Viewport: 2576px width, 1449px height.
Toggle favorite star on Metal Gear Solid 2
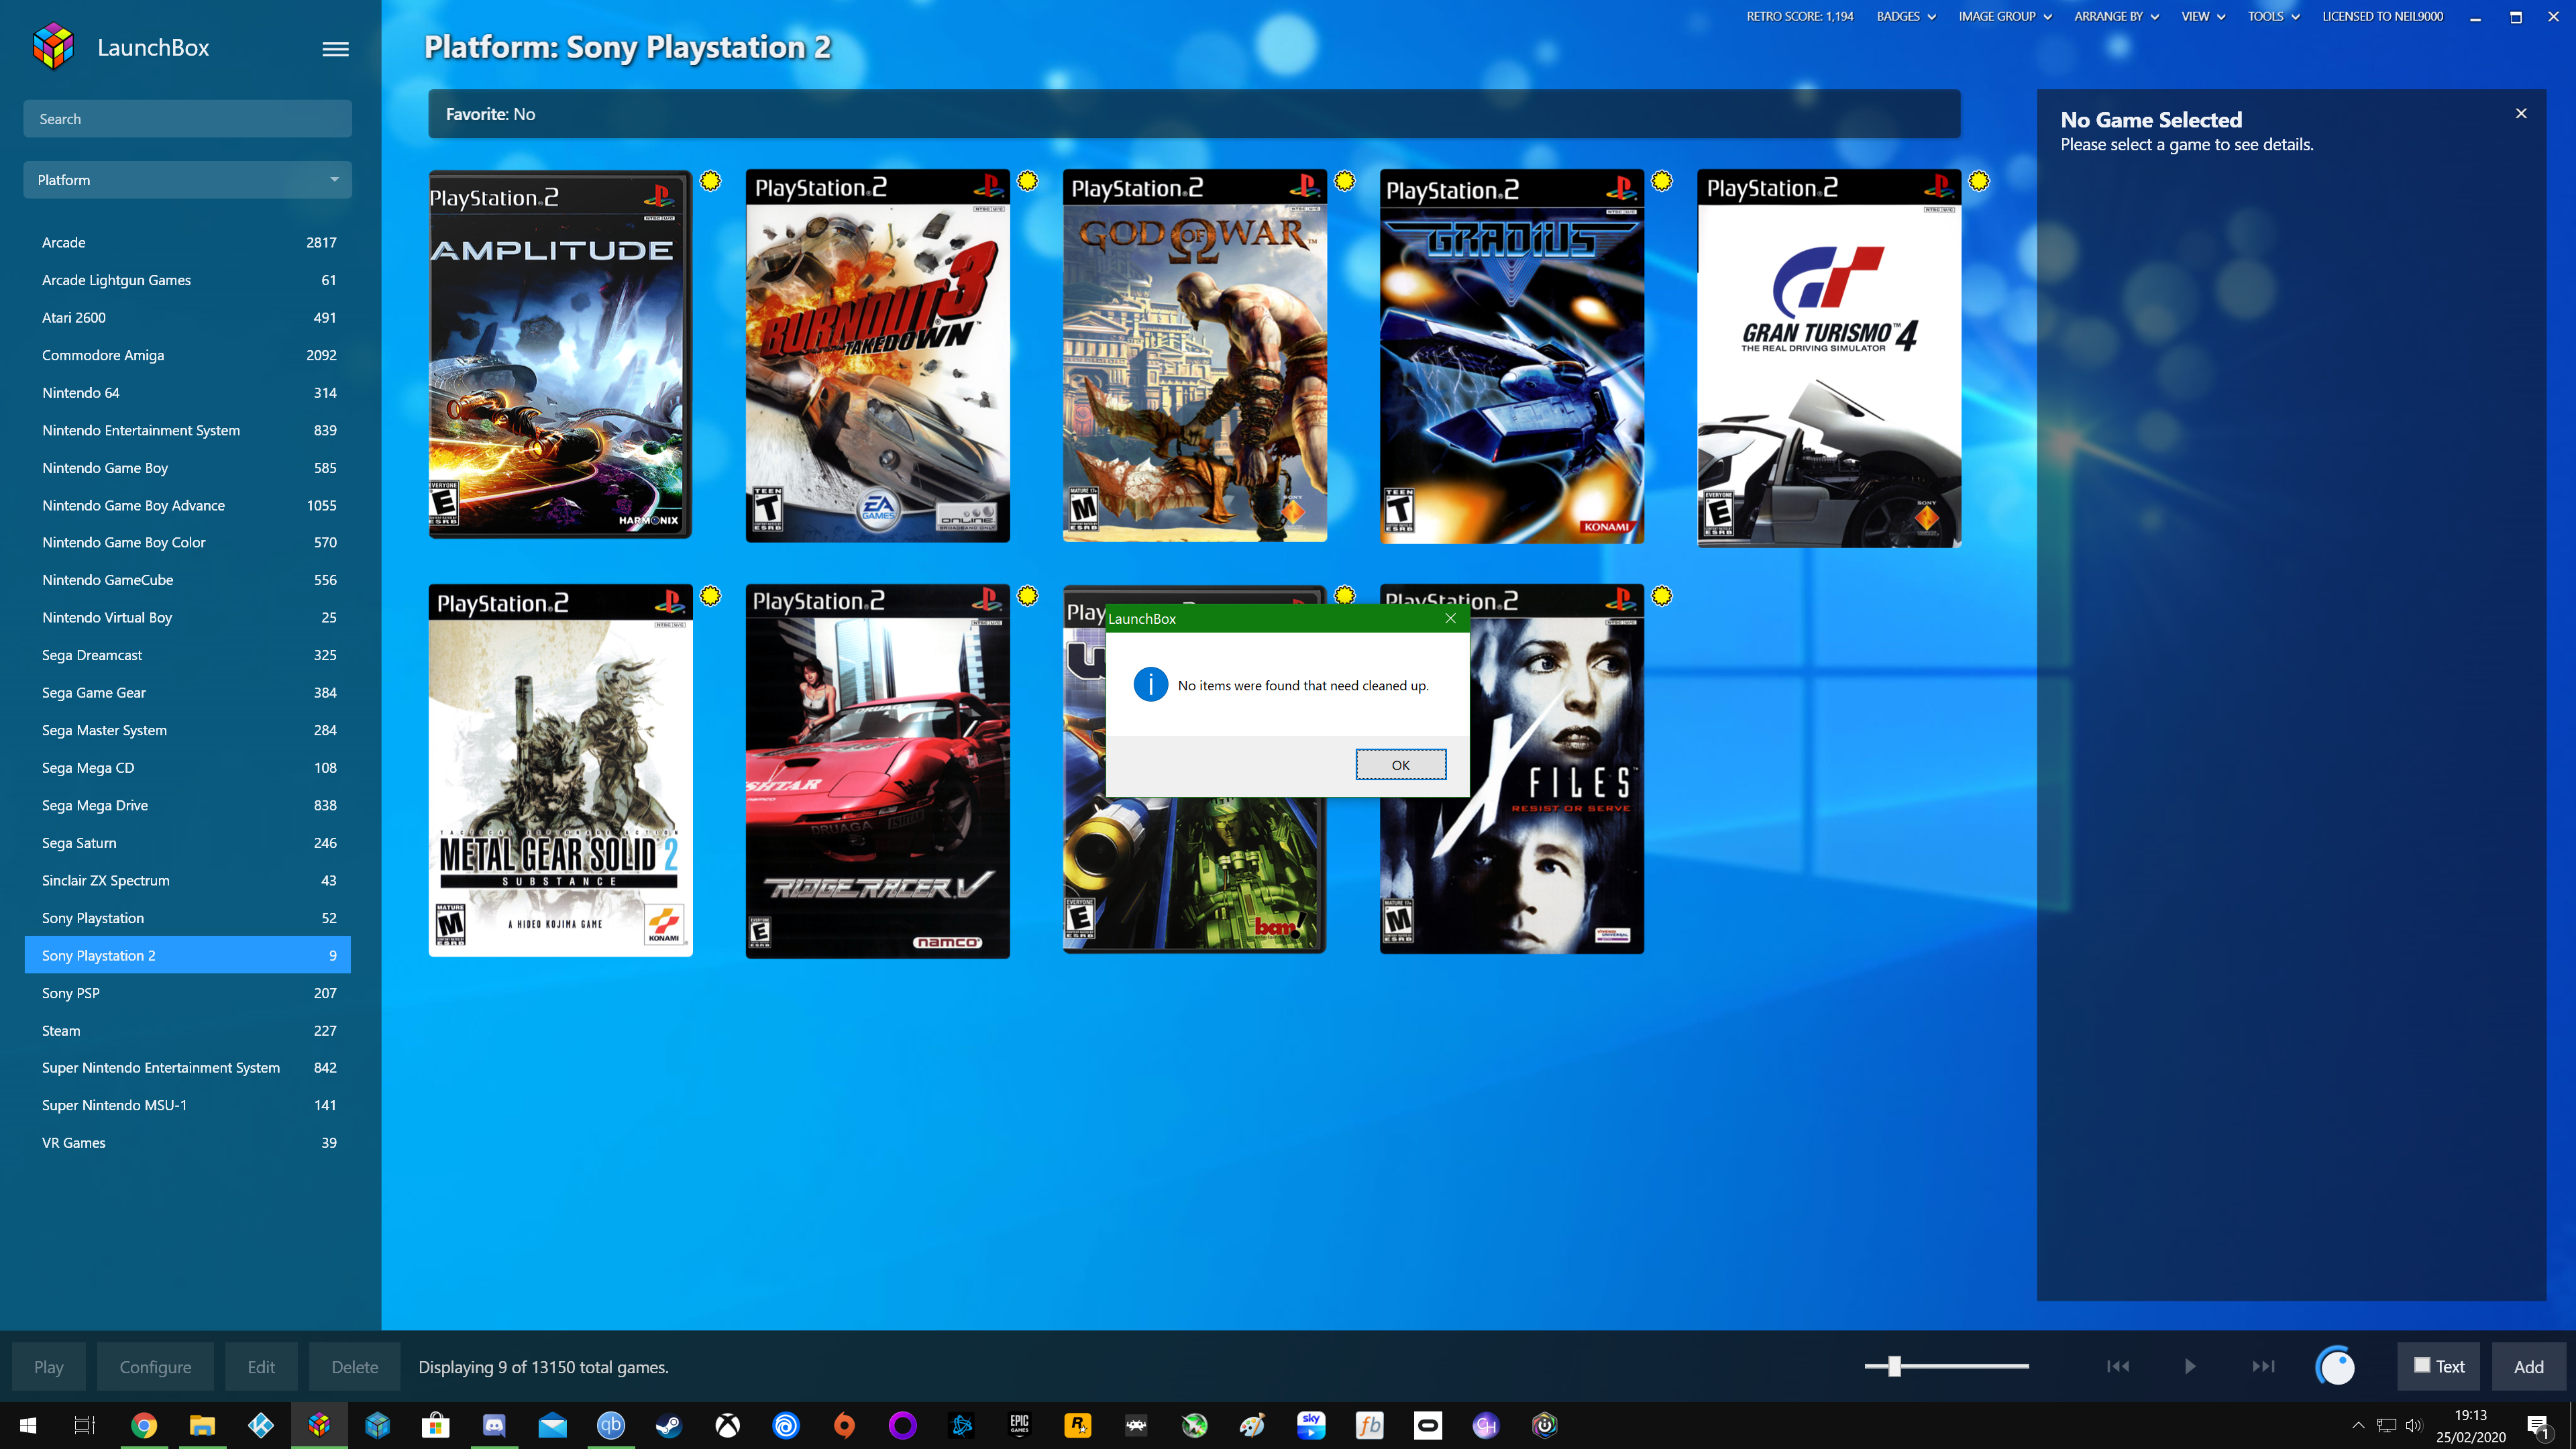(710, 596)
